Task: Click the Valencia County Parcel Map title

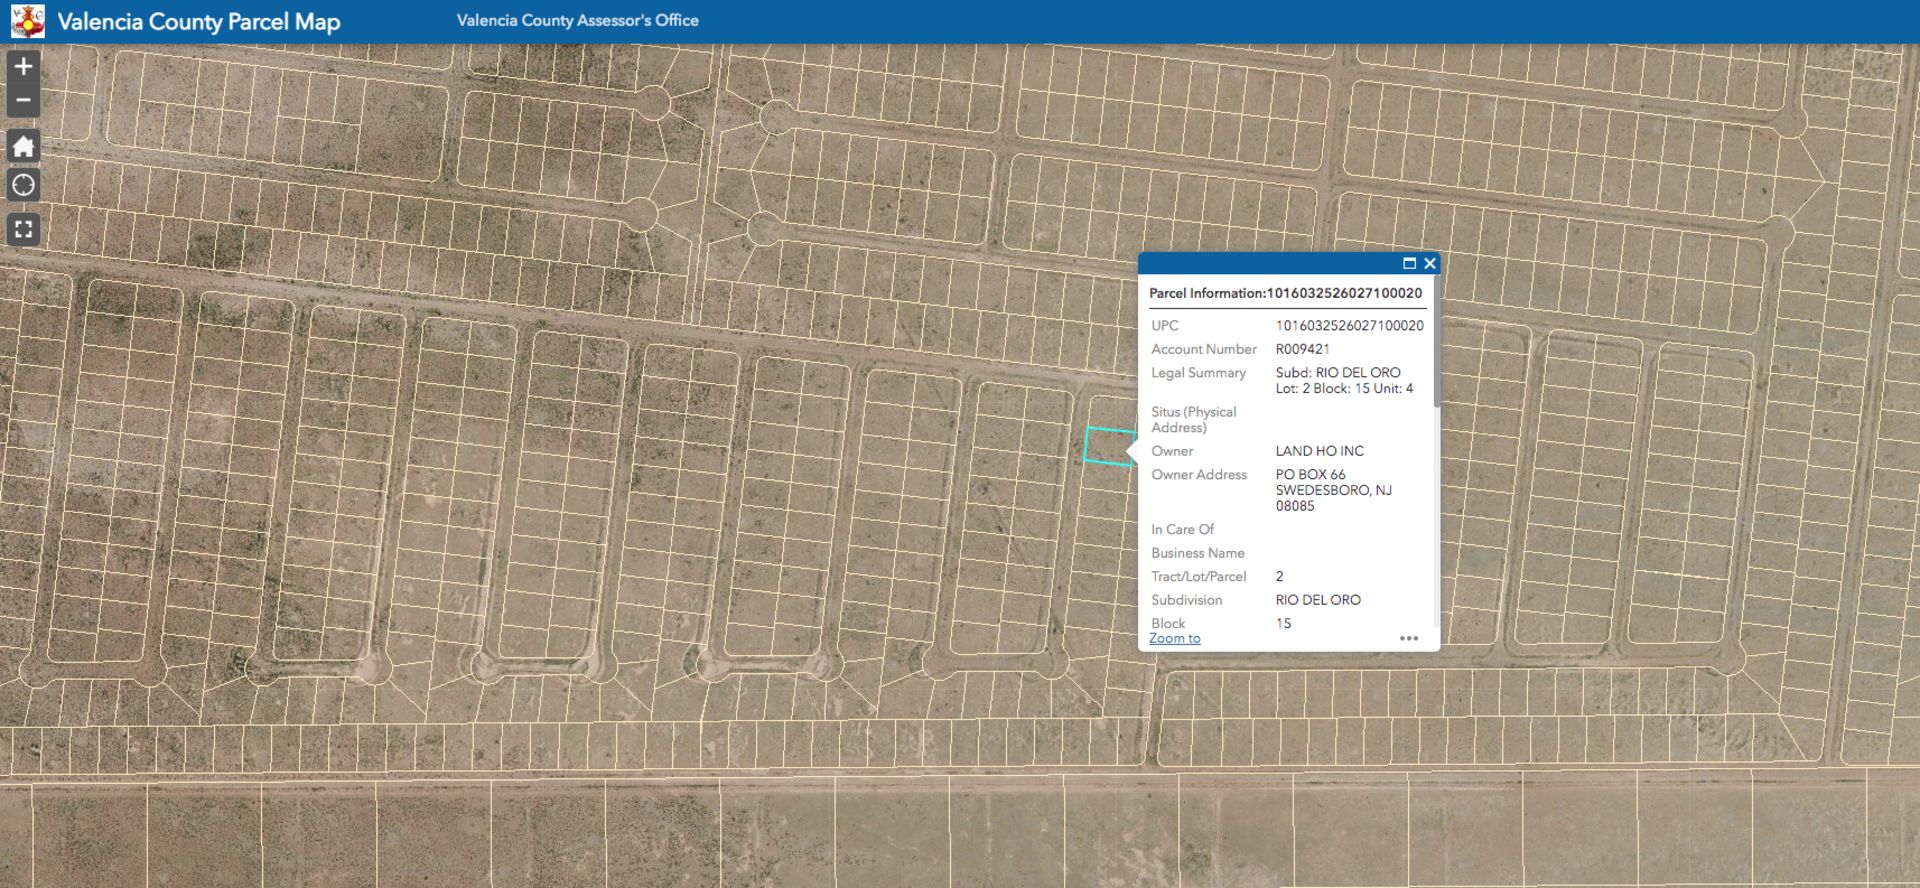Action: [x=199, y=22]
